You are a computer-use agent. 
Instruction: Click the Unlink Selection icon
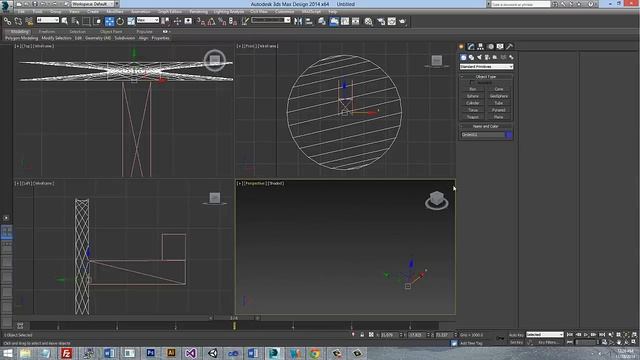click(x=18, y=21)
